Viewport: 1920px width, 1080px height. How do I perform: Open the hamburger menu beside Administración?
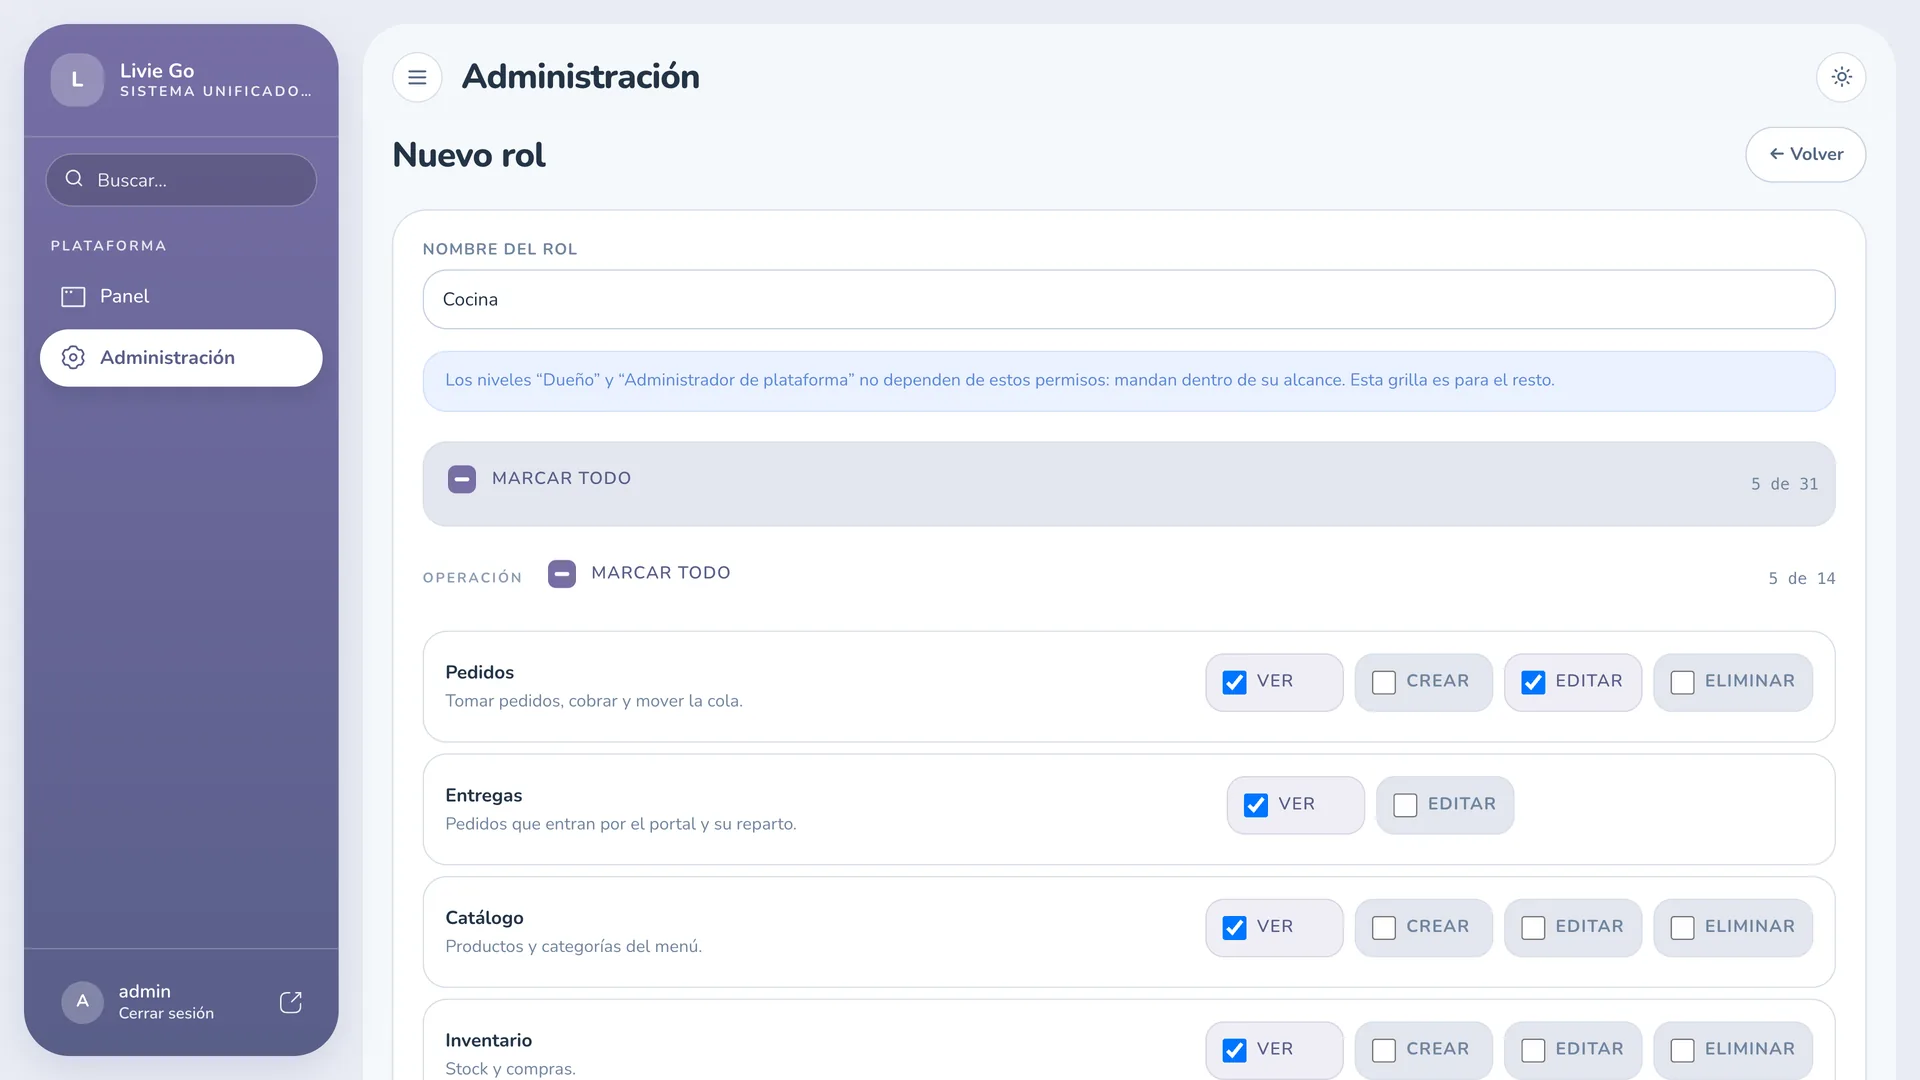click(x=417, y=77)
